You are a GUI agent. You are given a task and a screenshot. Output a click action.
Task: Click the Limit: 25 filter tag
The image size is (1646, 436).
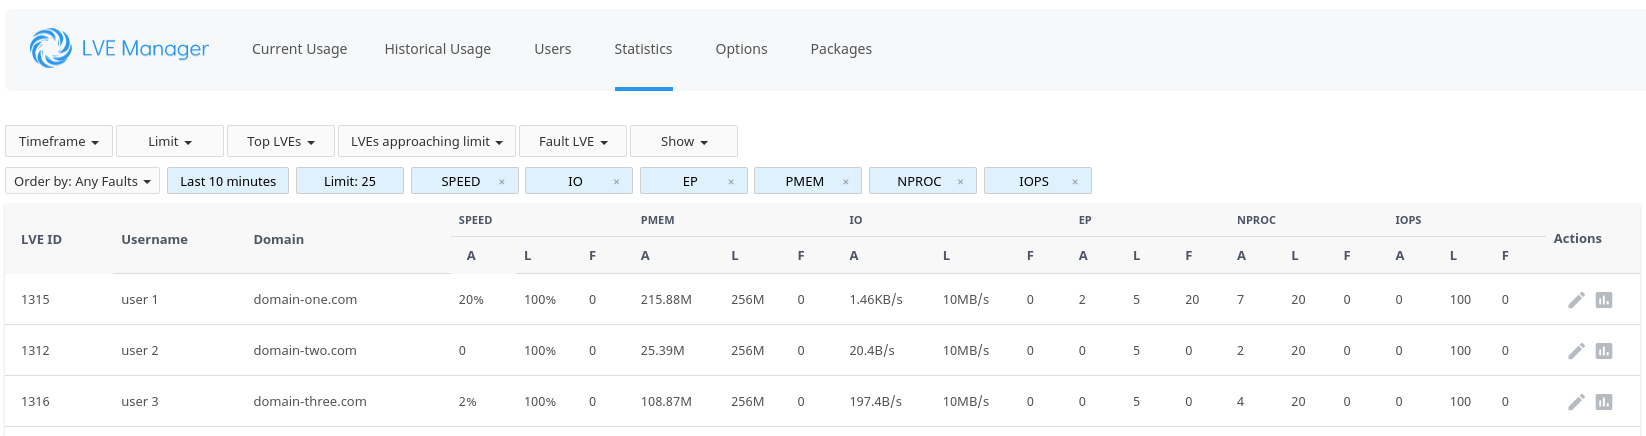tap(350, 181)
